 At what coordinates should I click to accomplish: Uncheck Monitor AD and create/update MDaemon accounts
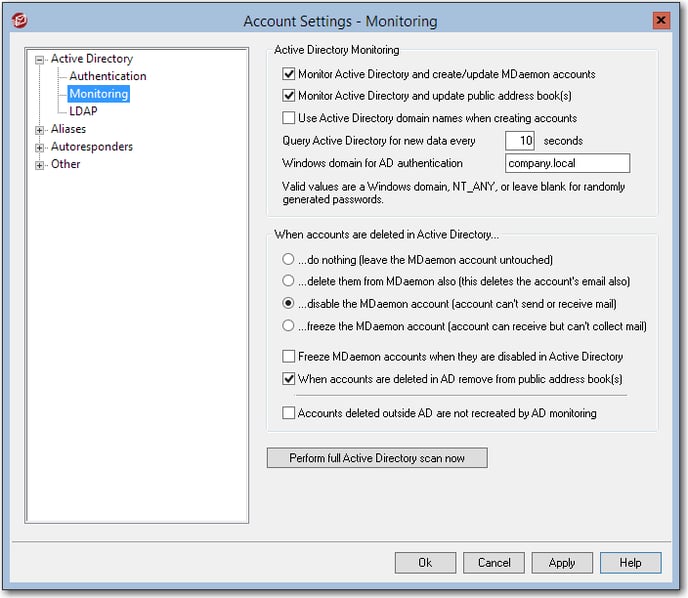click(x=288, y=74)
